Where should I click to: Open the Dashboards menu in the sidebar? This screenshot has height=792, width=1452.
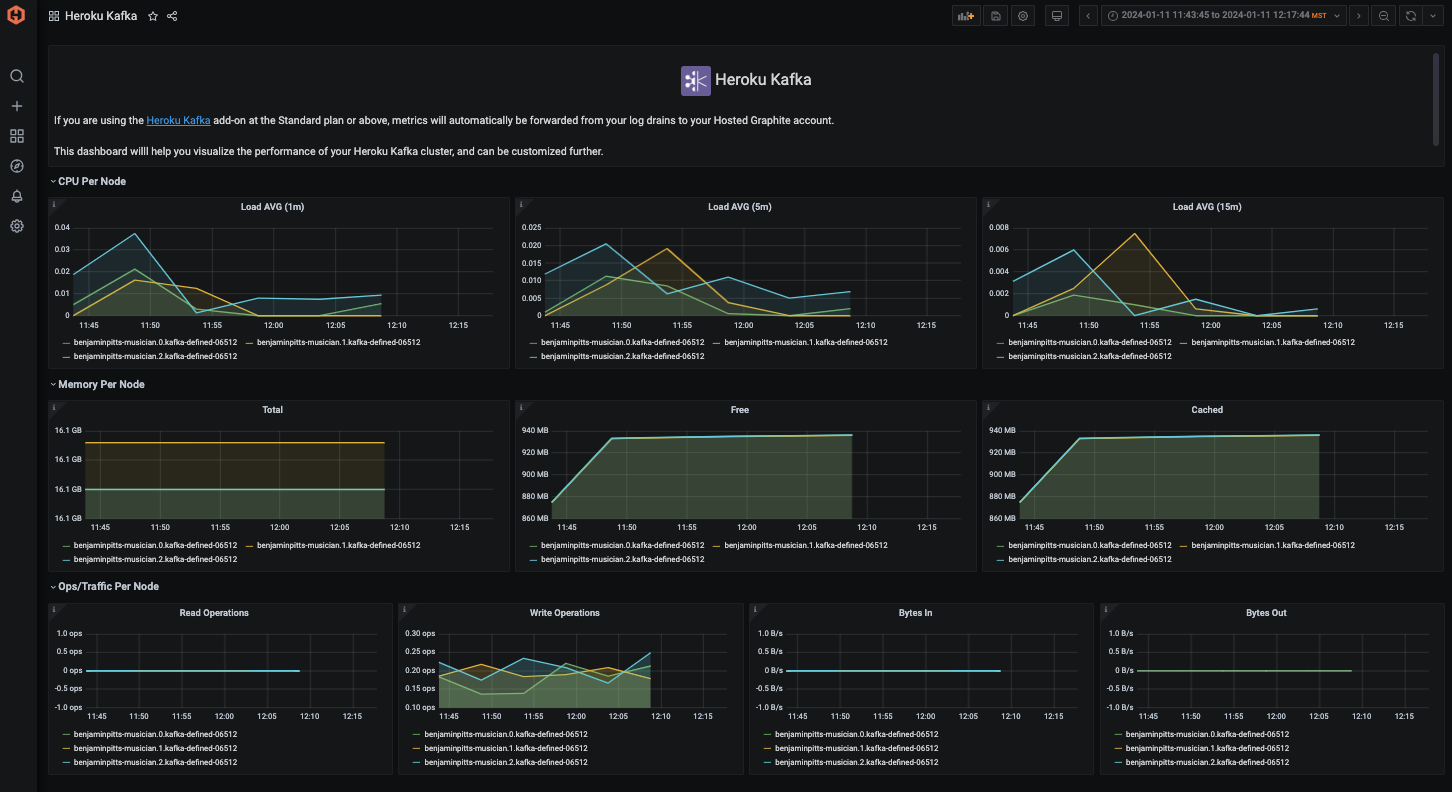click(16, 135)
